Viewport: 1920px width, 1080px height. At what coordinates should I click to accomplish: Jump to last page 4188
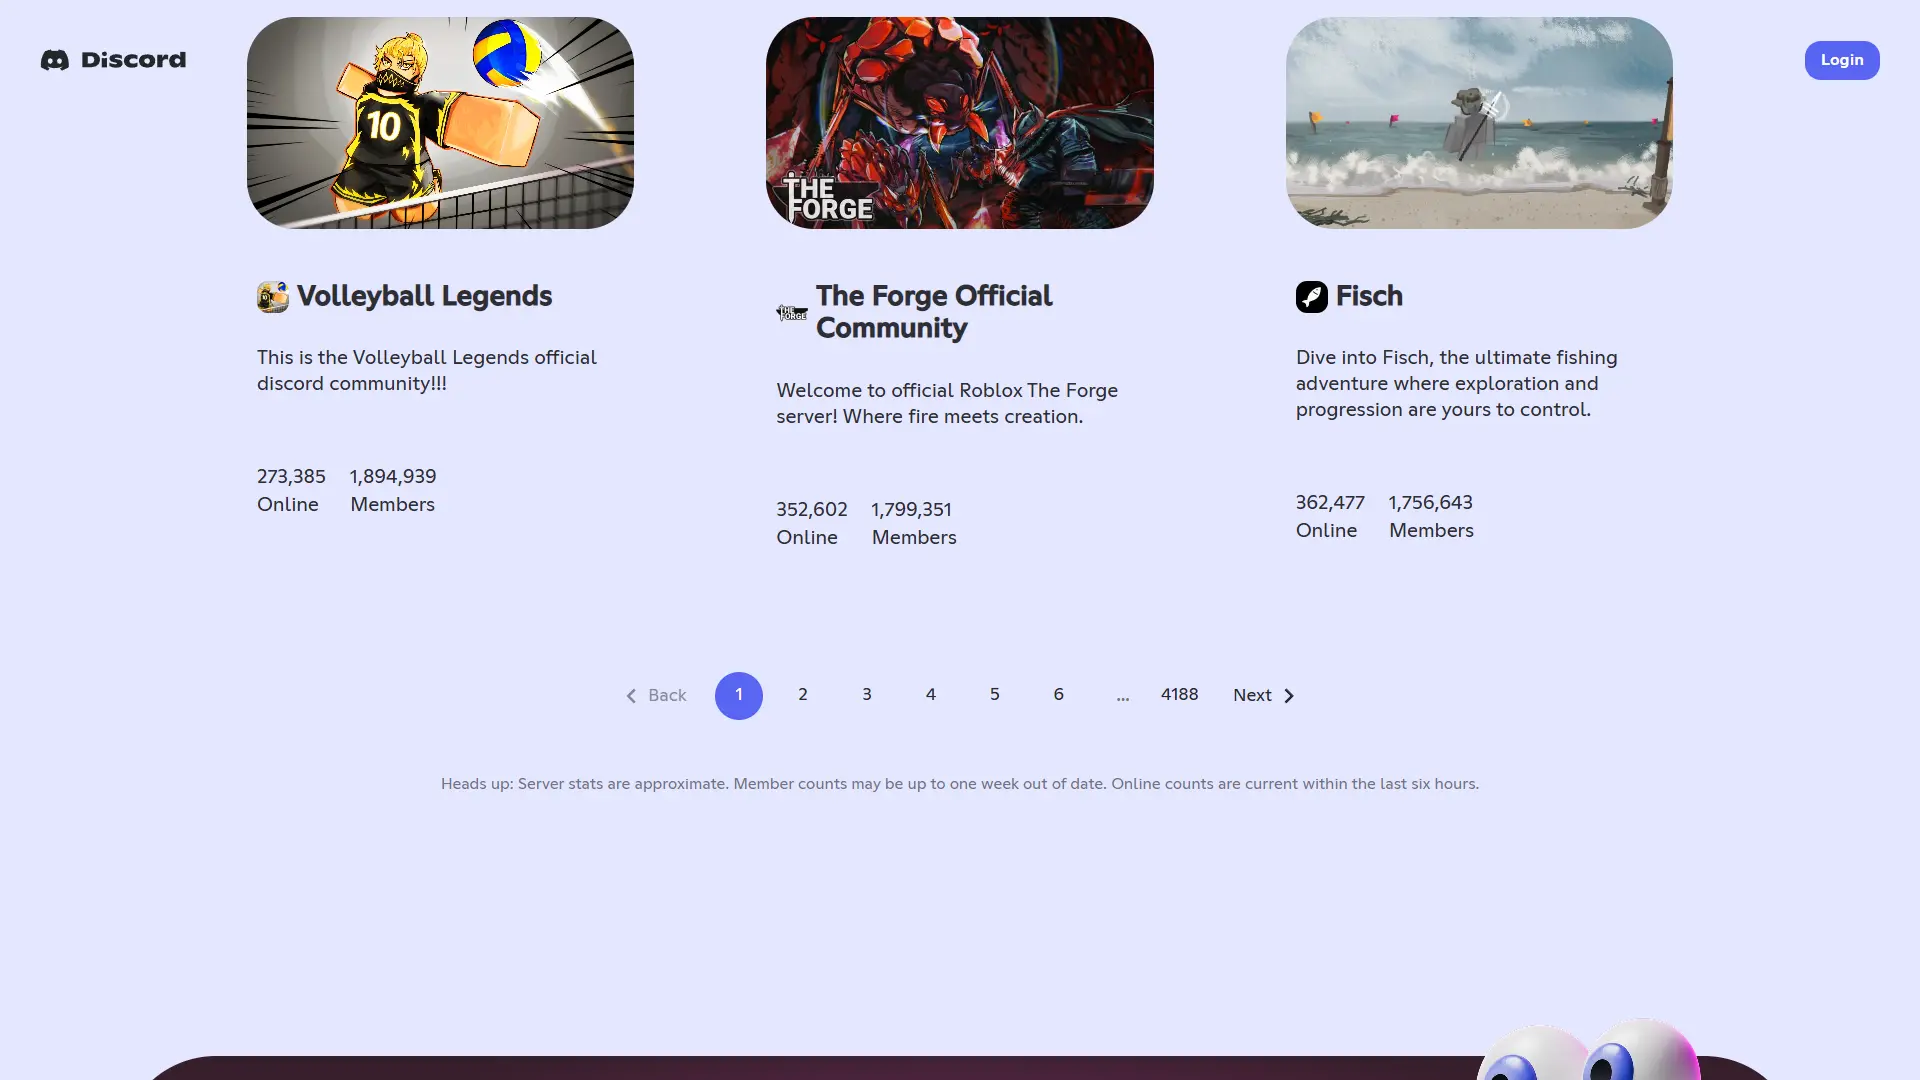point(1179,695)
